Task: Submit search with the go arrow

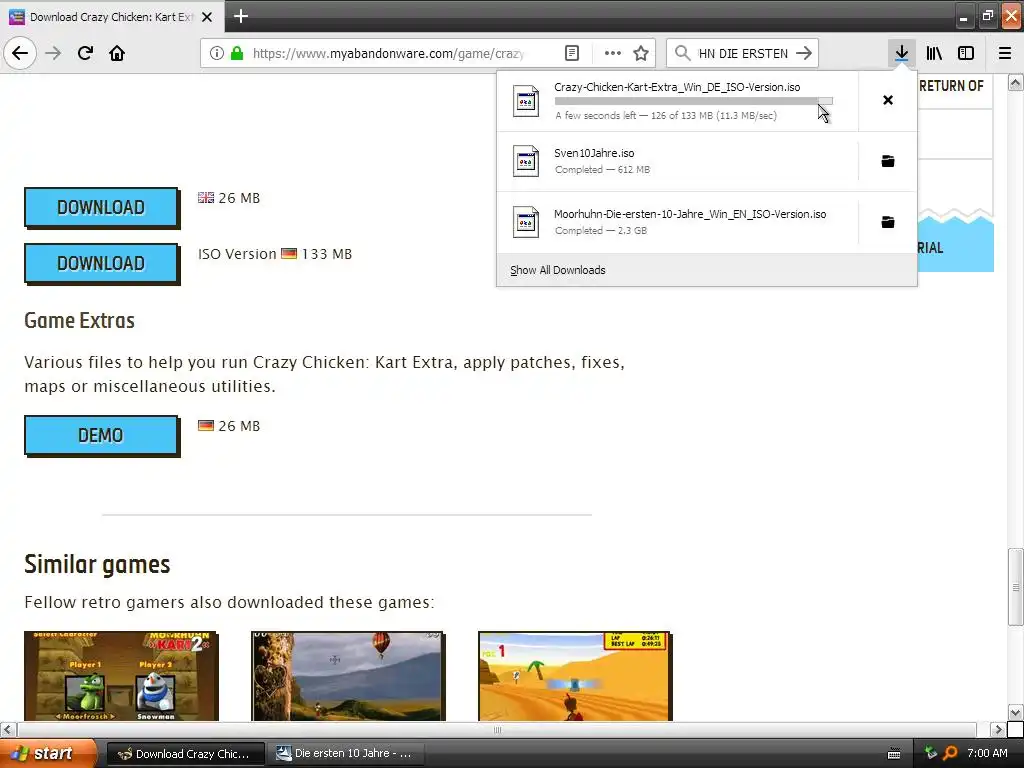Action: [x=804, y=53]
